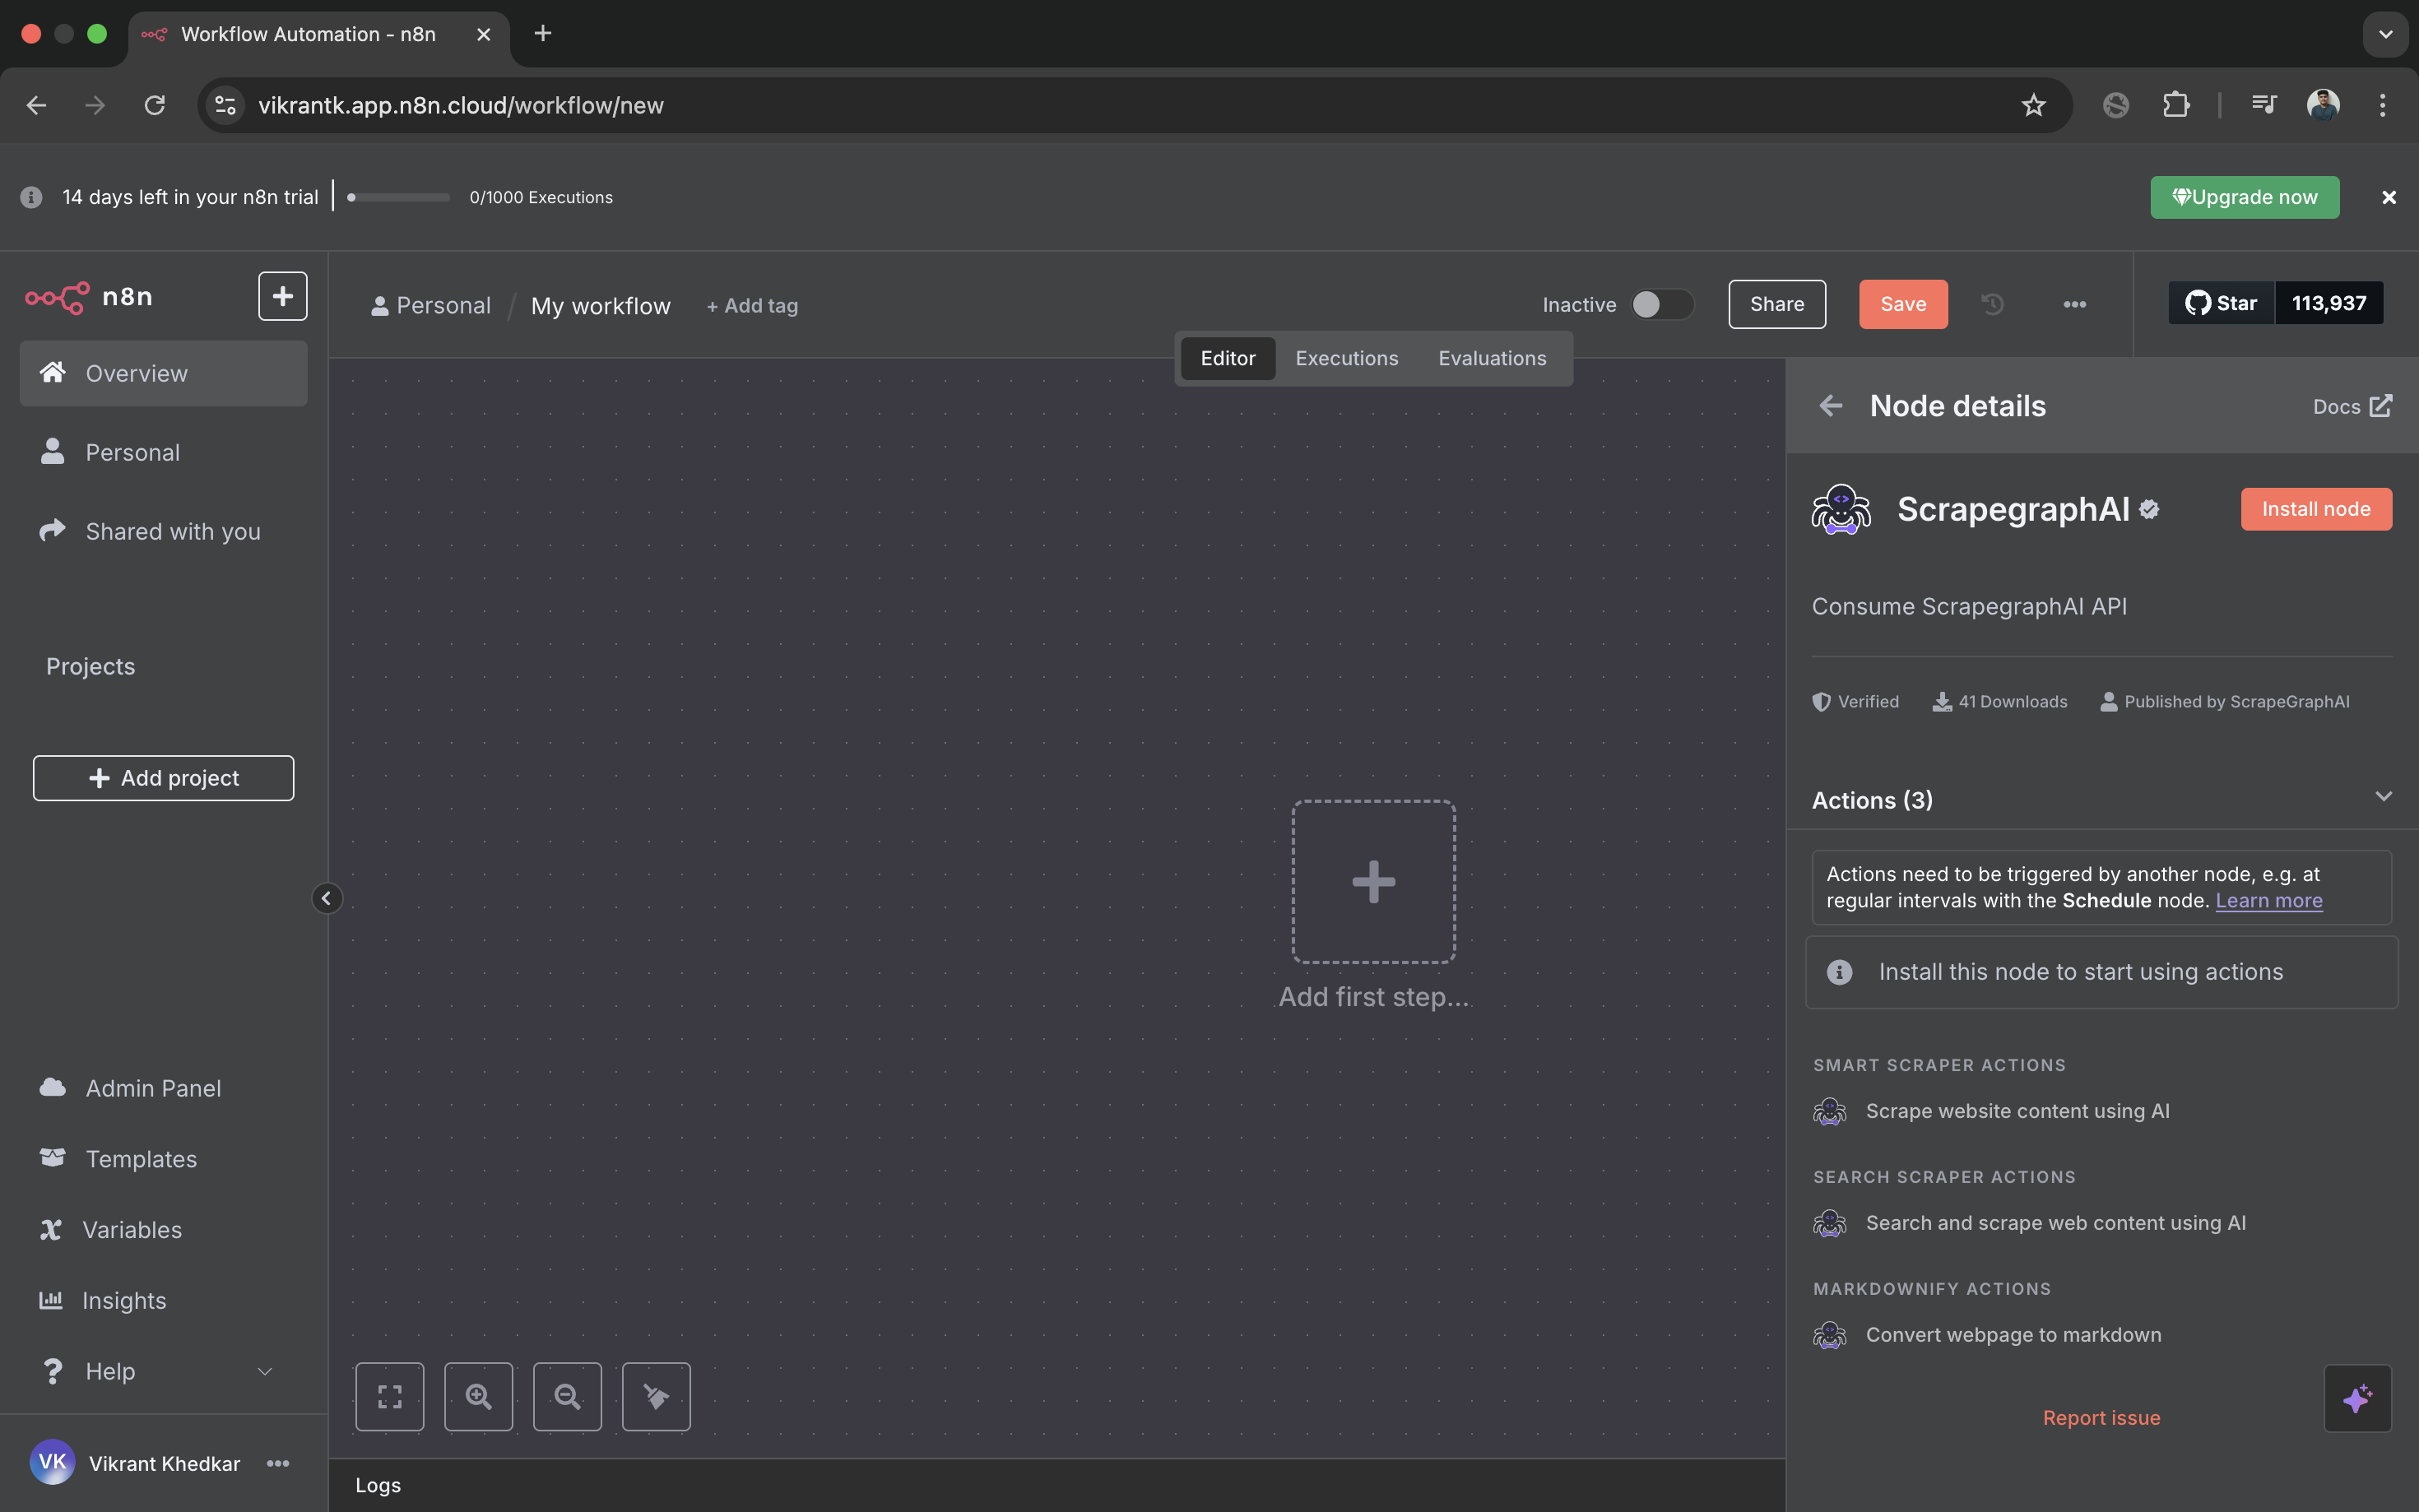Open the workflow options three-dots menu
This screenshot has width=2419, height=1512.
pos(2075,304)
